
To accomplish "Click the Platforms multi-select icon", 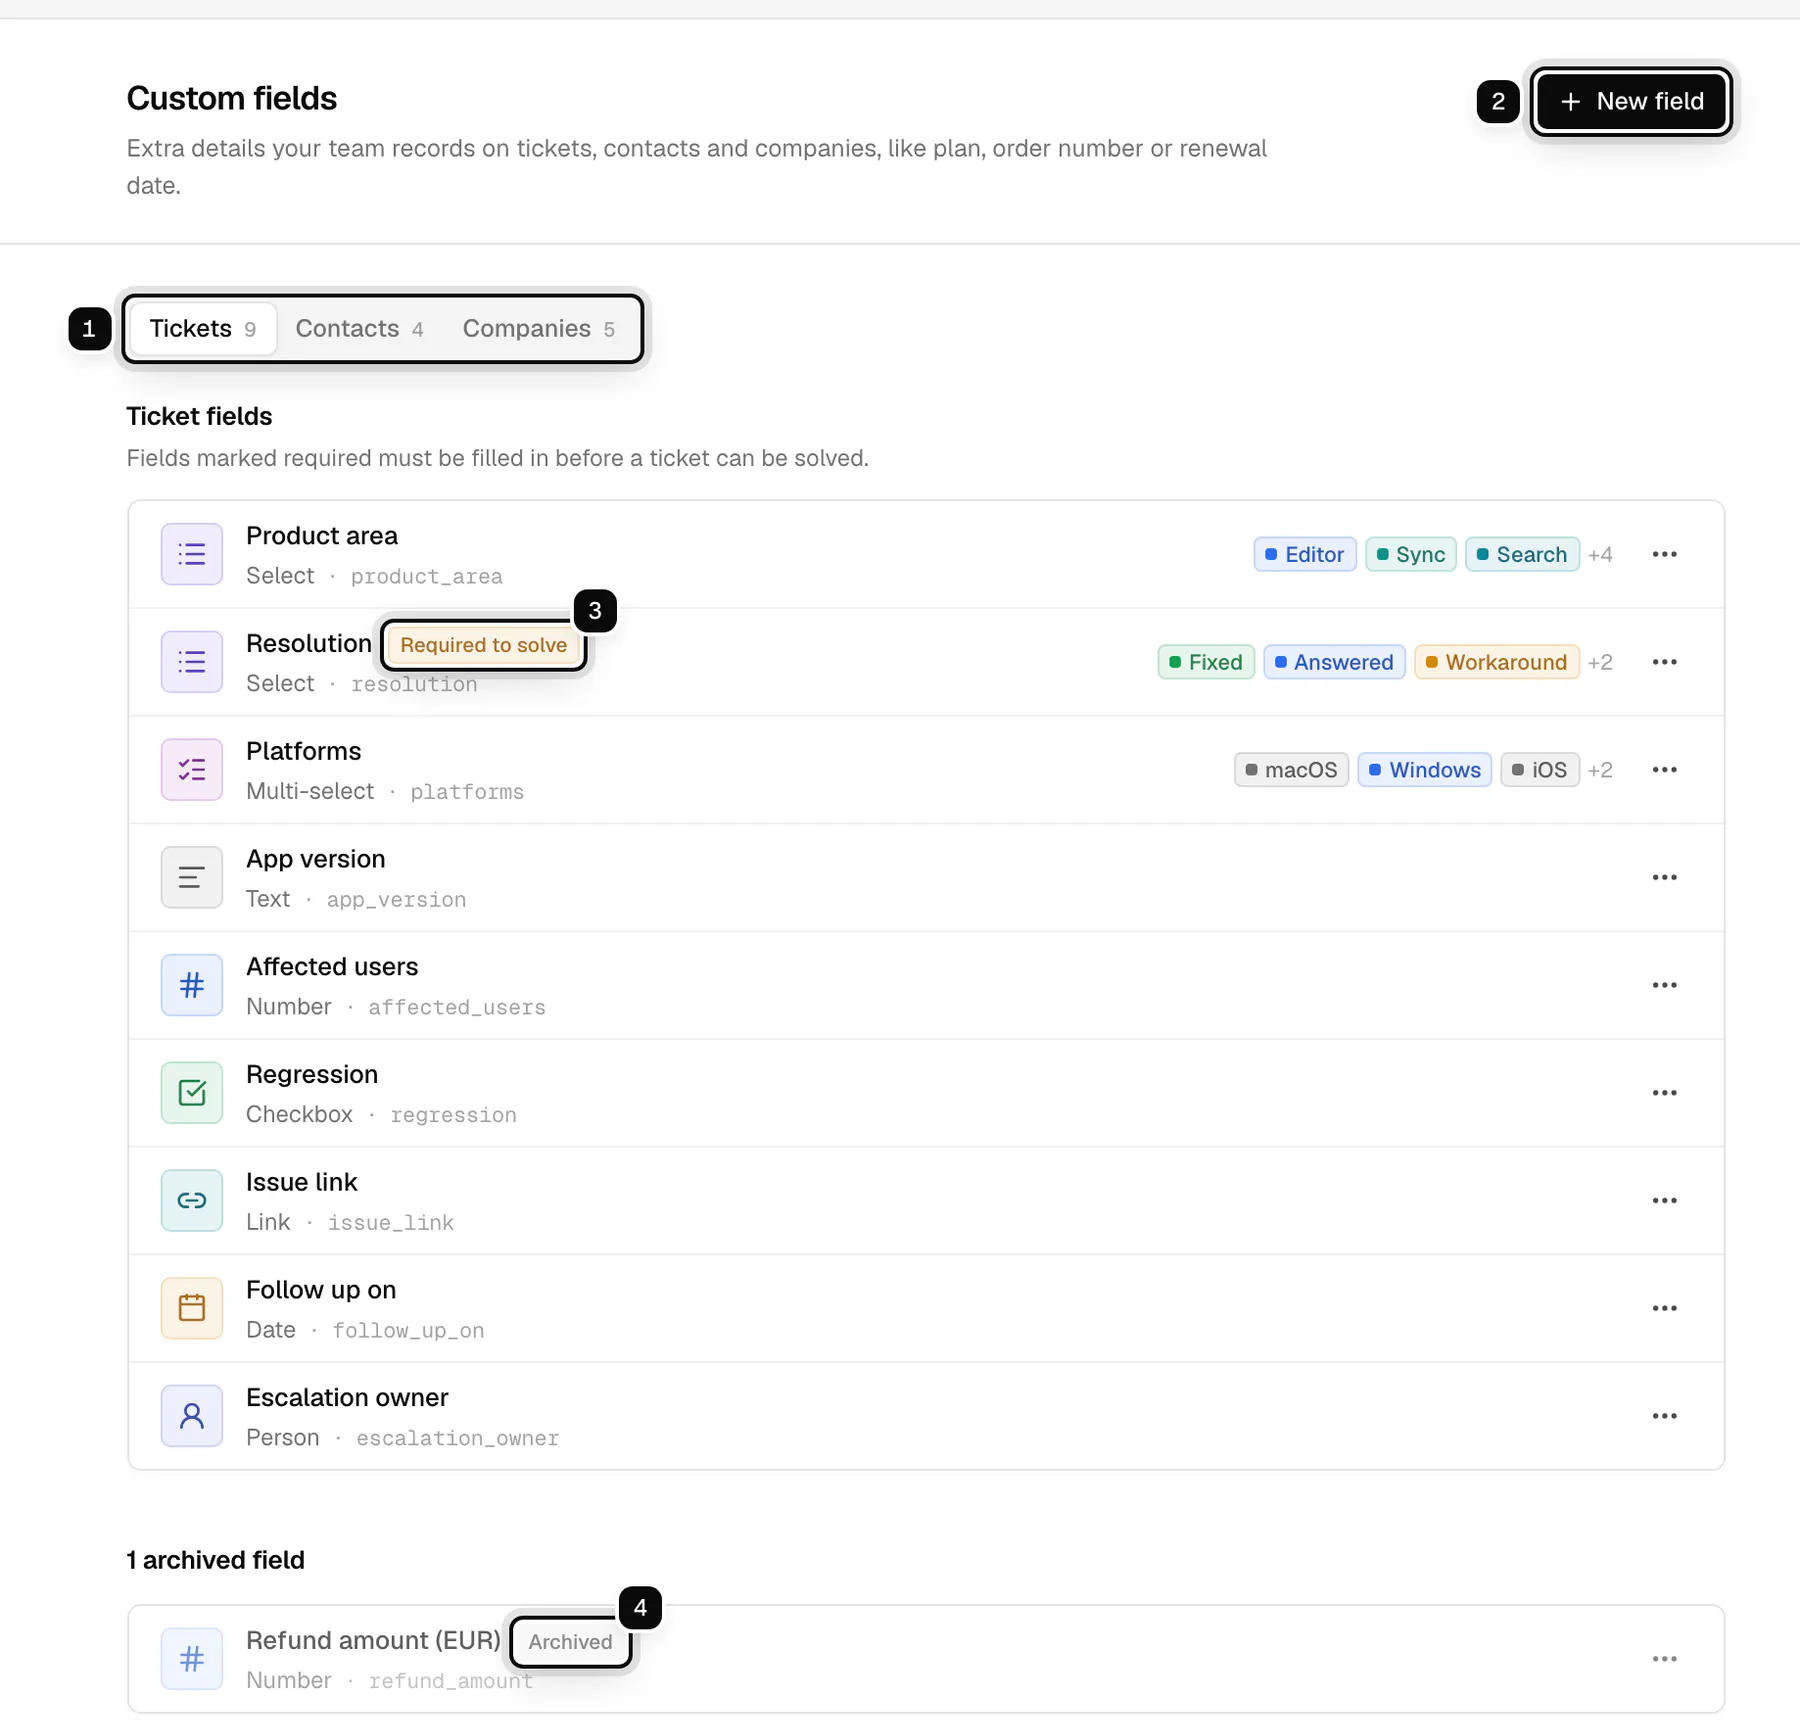I will tap(191, 770).
